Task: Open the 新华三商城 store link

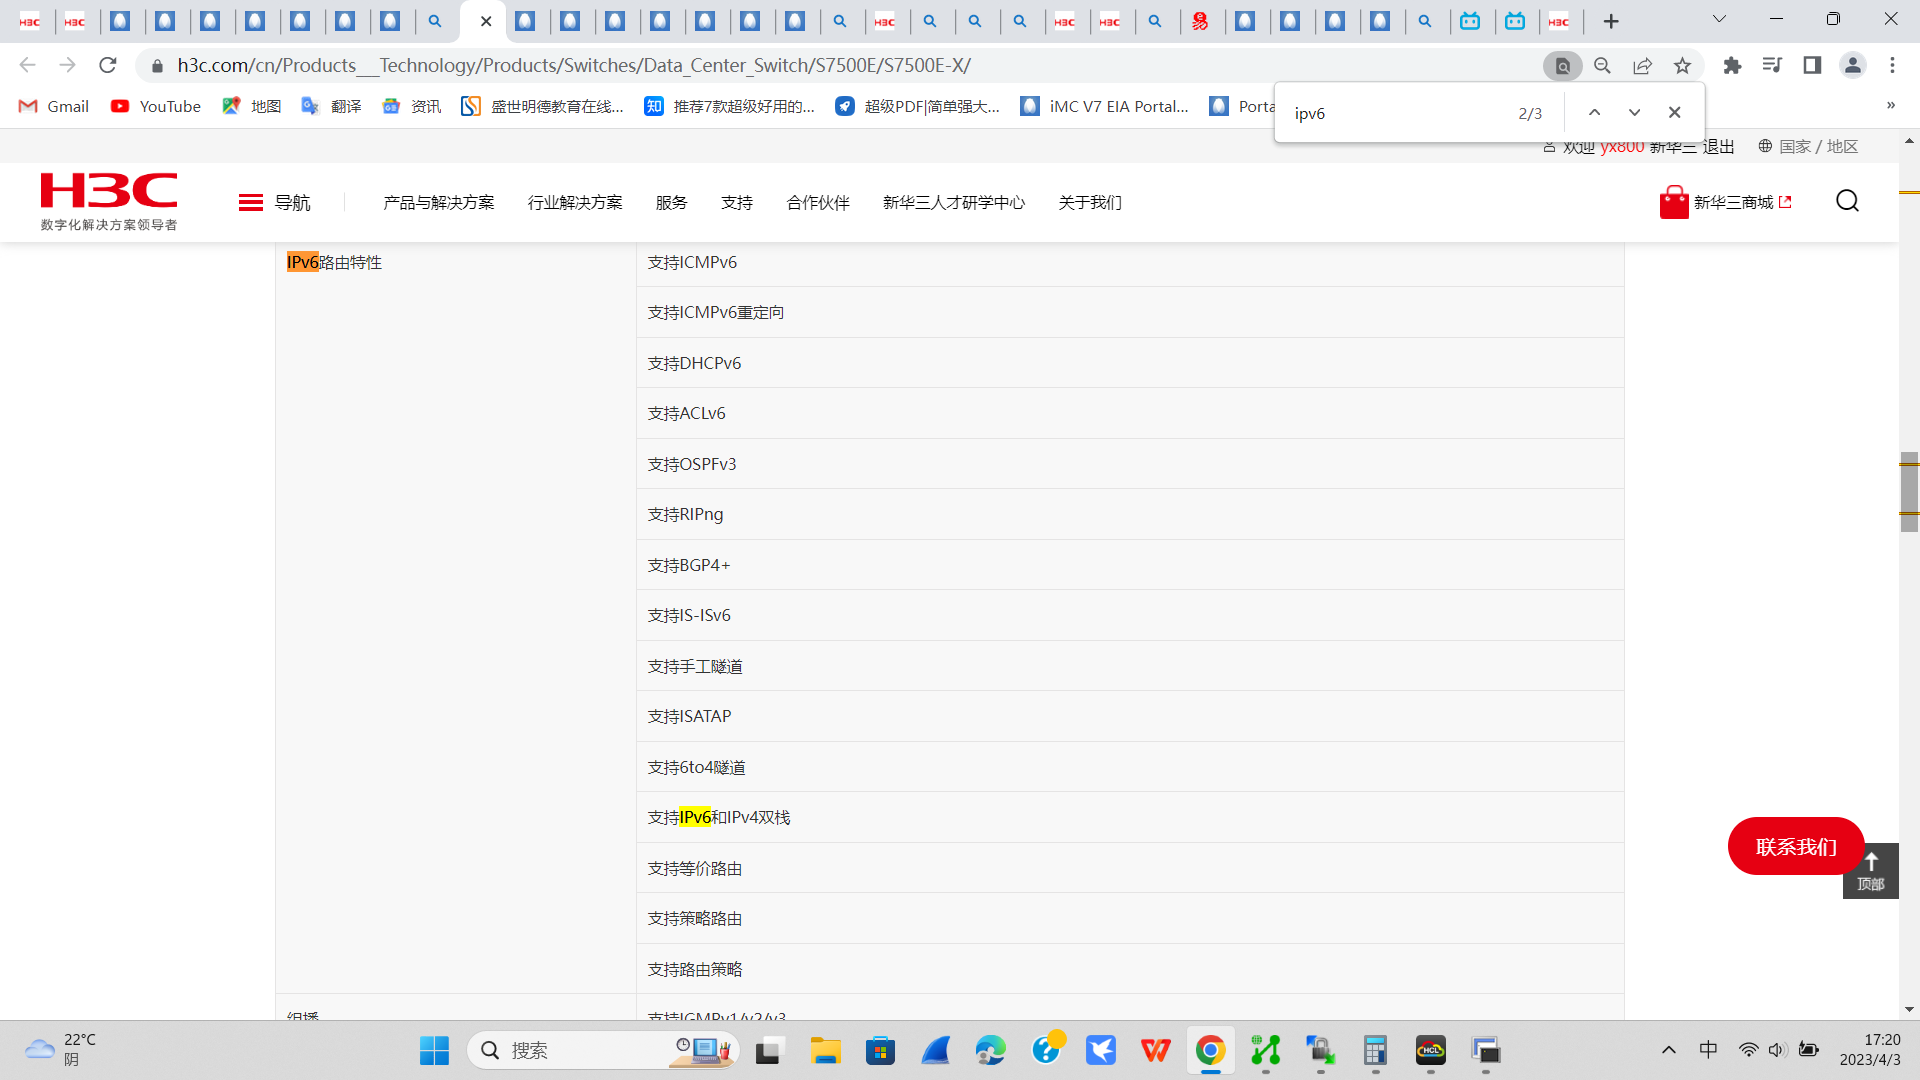Action: coord(1732,203)
